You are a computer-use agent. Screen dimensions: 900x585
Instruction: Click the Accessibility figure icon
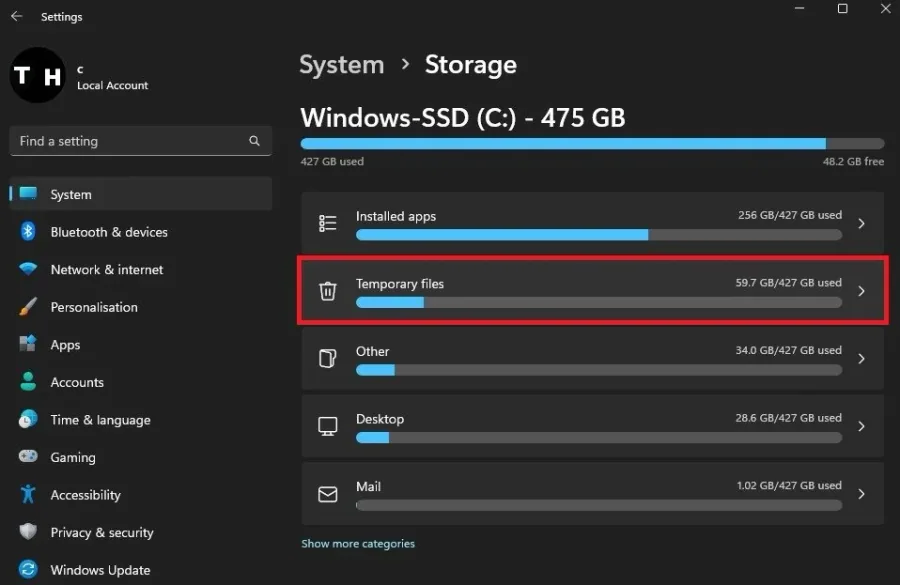(x=28, y=494)
